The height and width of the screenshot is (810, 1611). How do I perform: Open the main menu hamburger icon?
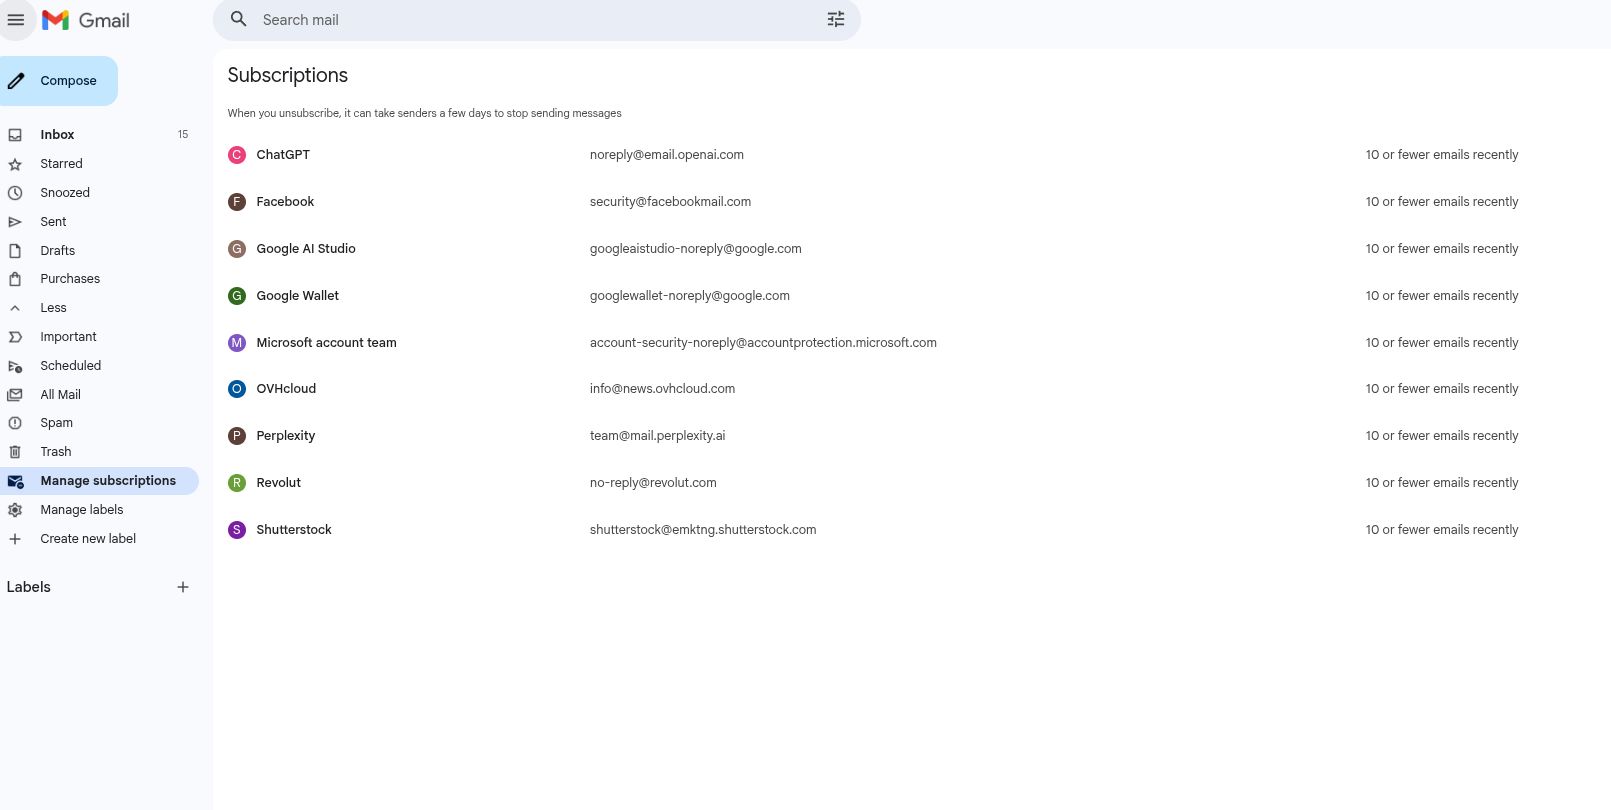tap(16, 20)
